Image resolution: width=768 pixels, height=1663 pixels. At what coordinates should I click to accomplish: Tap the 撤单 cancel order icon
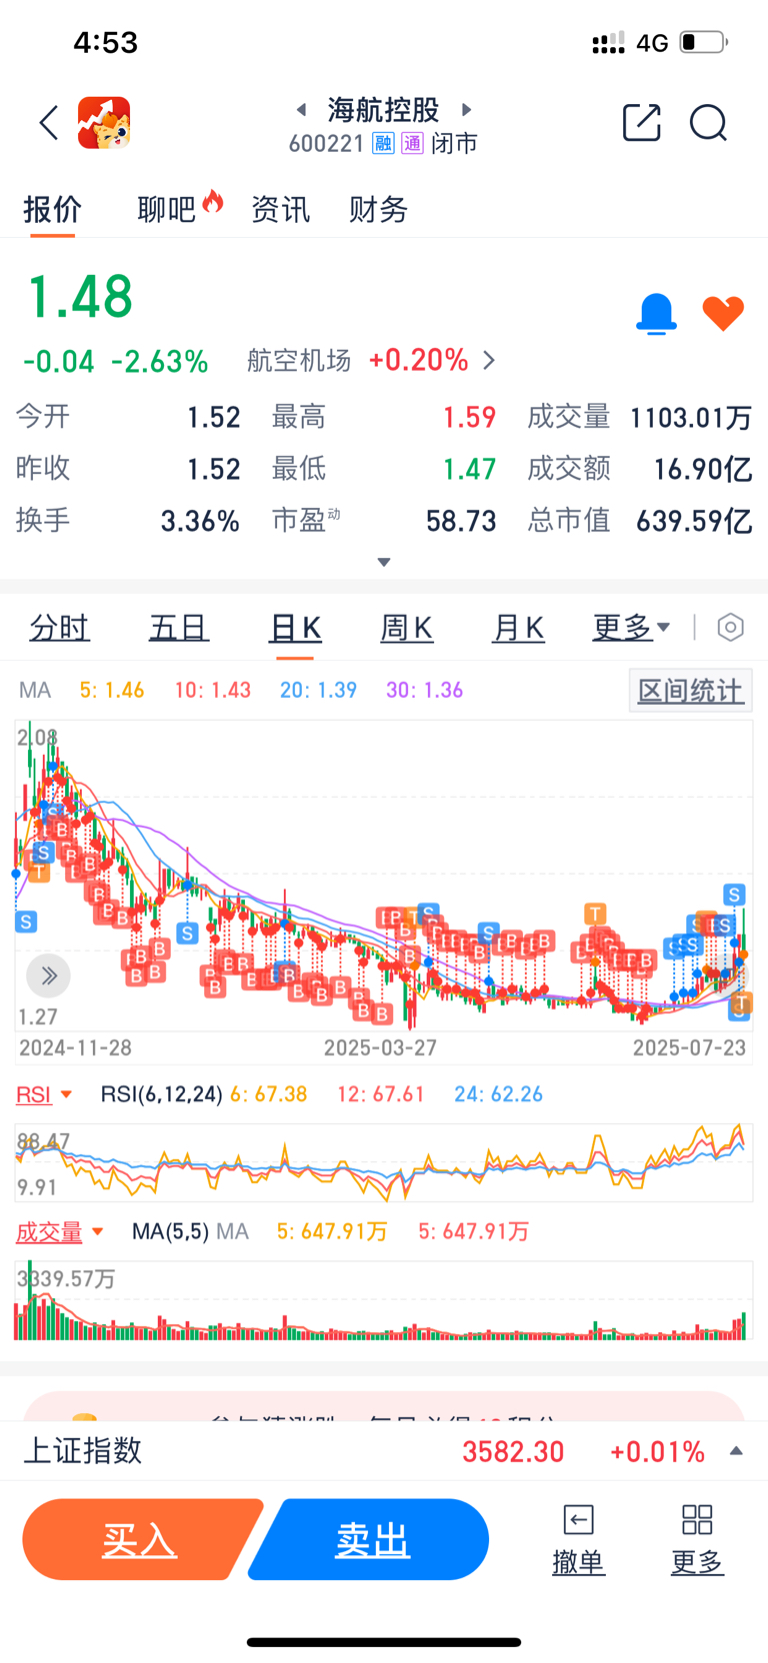[x=578, y=1520]
